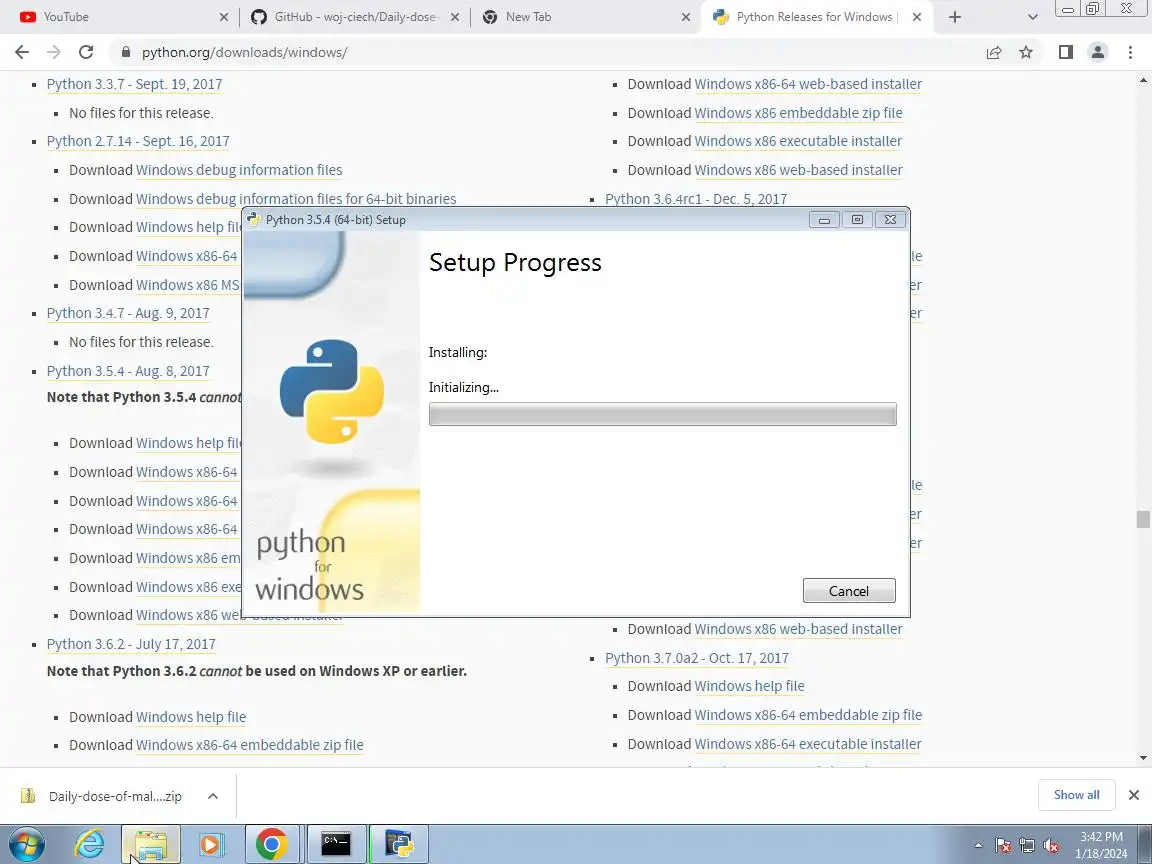This screenshot has height=864, width=1152.
Task: Download Windows help file under Python 3.7.0a2
Action: tap(749, 686)
